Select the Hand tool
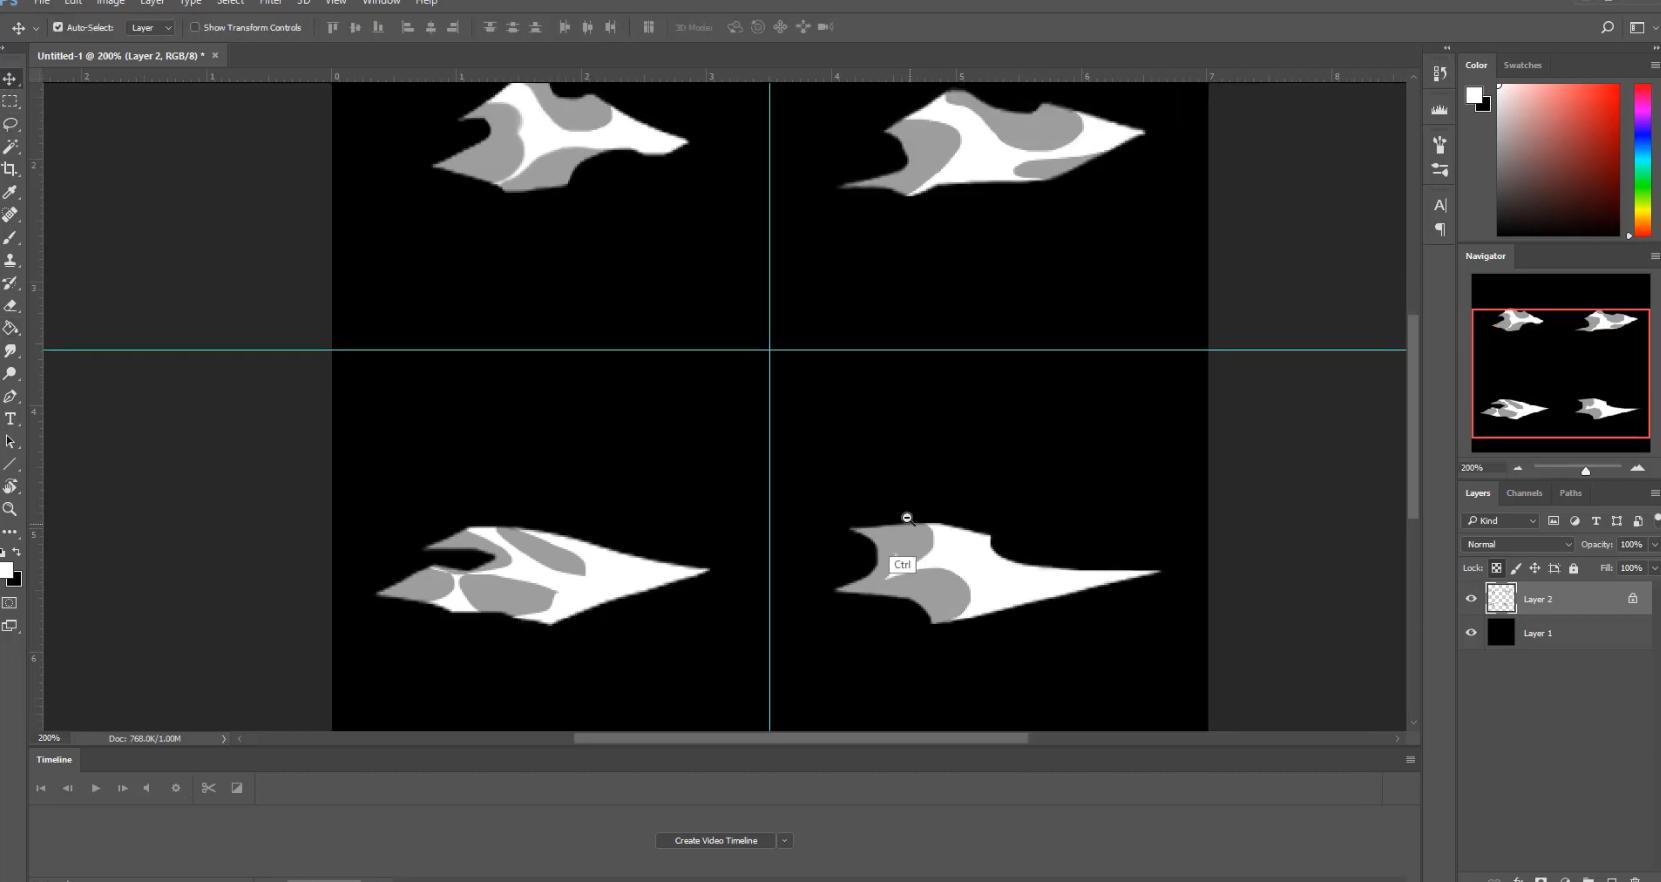 pos(10,487)
